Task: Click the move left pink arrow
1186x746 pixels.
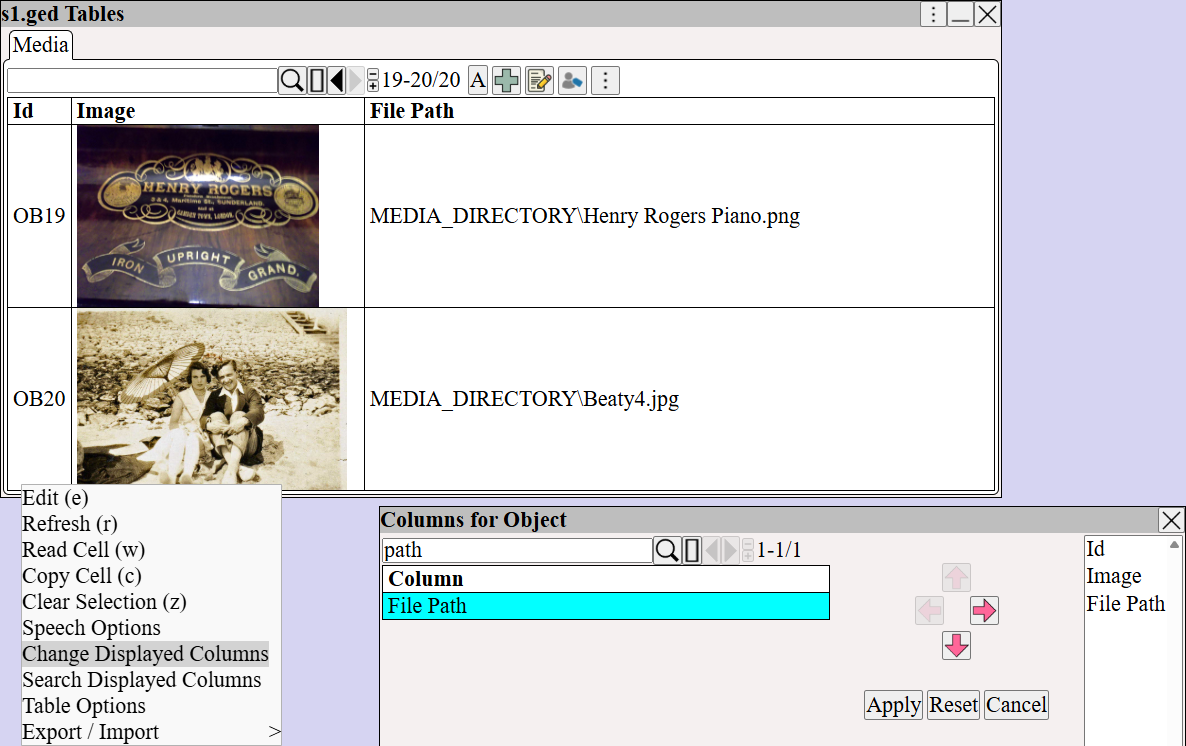Action: [929, 611]
